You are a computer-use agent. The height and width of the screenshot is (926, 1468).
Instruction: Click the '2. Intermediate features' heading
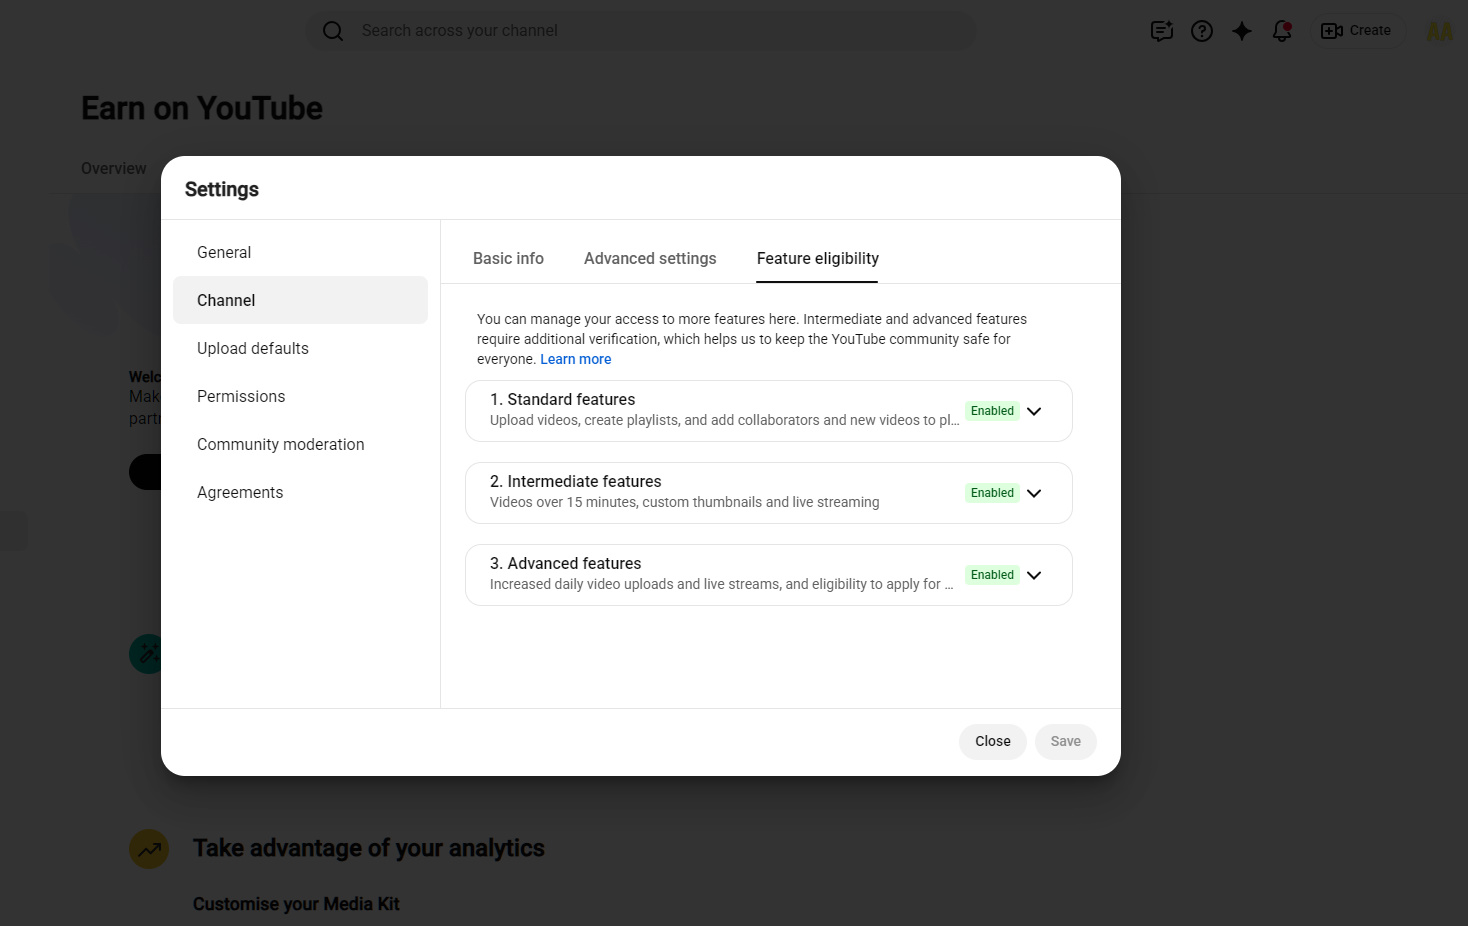point(575,481)
